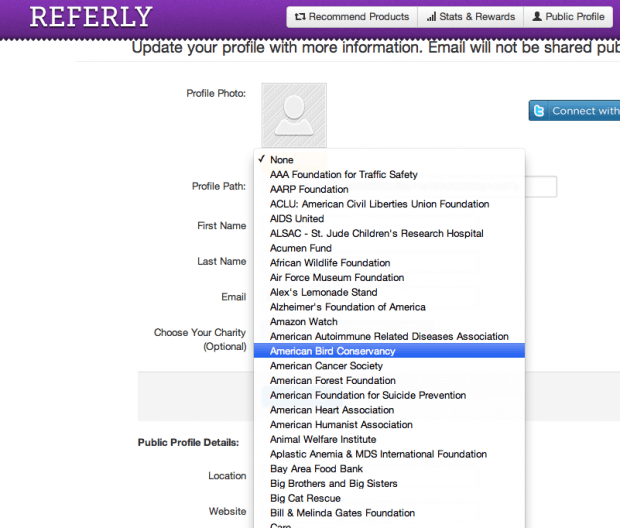Pick AARP Foundation from the dropdown

(x=309, y=189)
